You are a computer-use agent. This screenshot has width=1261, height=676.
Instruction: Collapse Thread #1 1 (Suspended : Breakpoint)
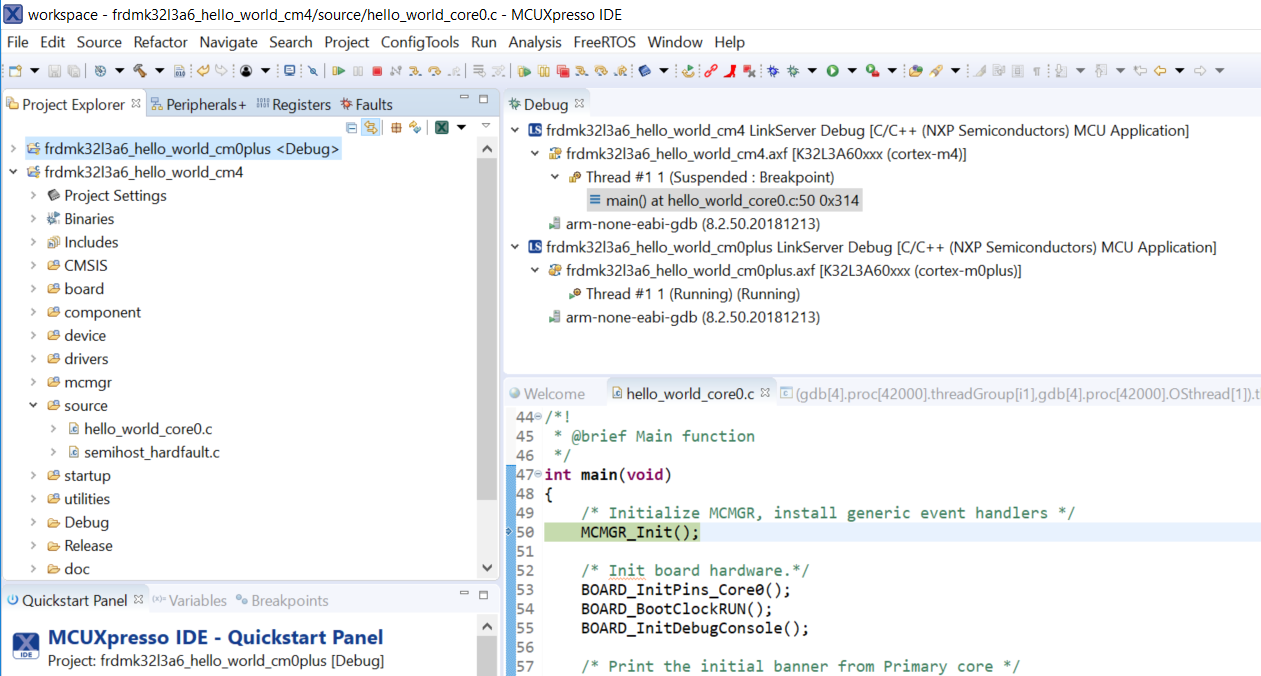point(555,177)
